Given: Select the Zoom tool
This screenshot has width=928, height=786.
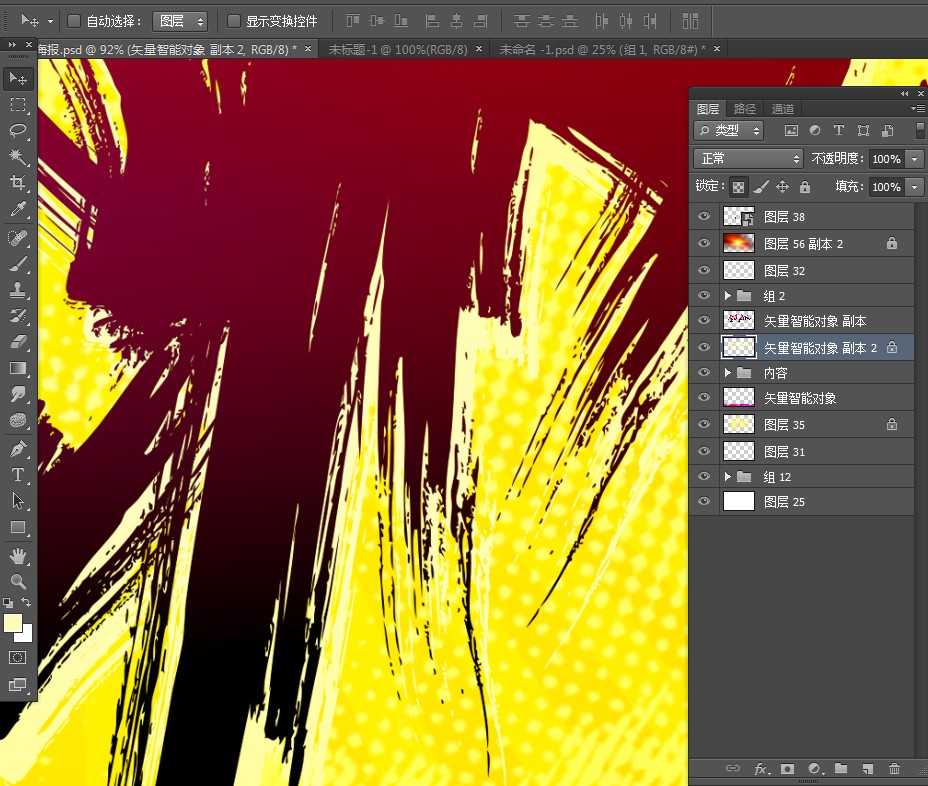Looking at the screenshot, I should [18, 582].
